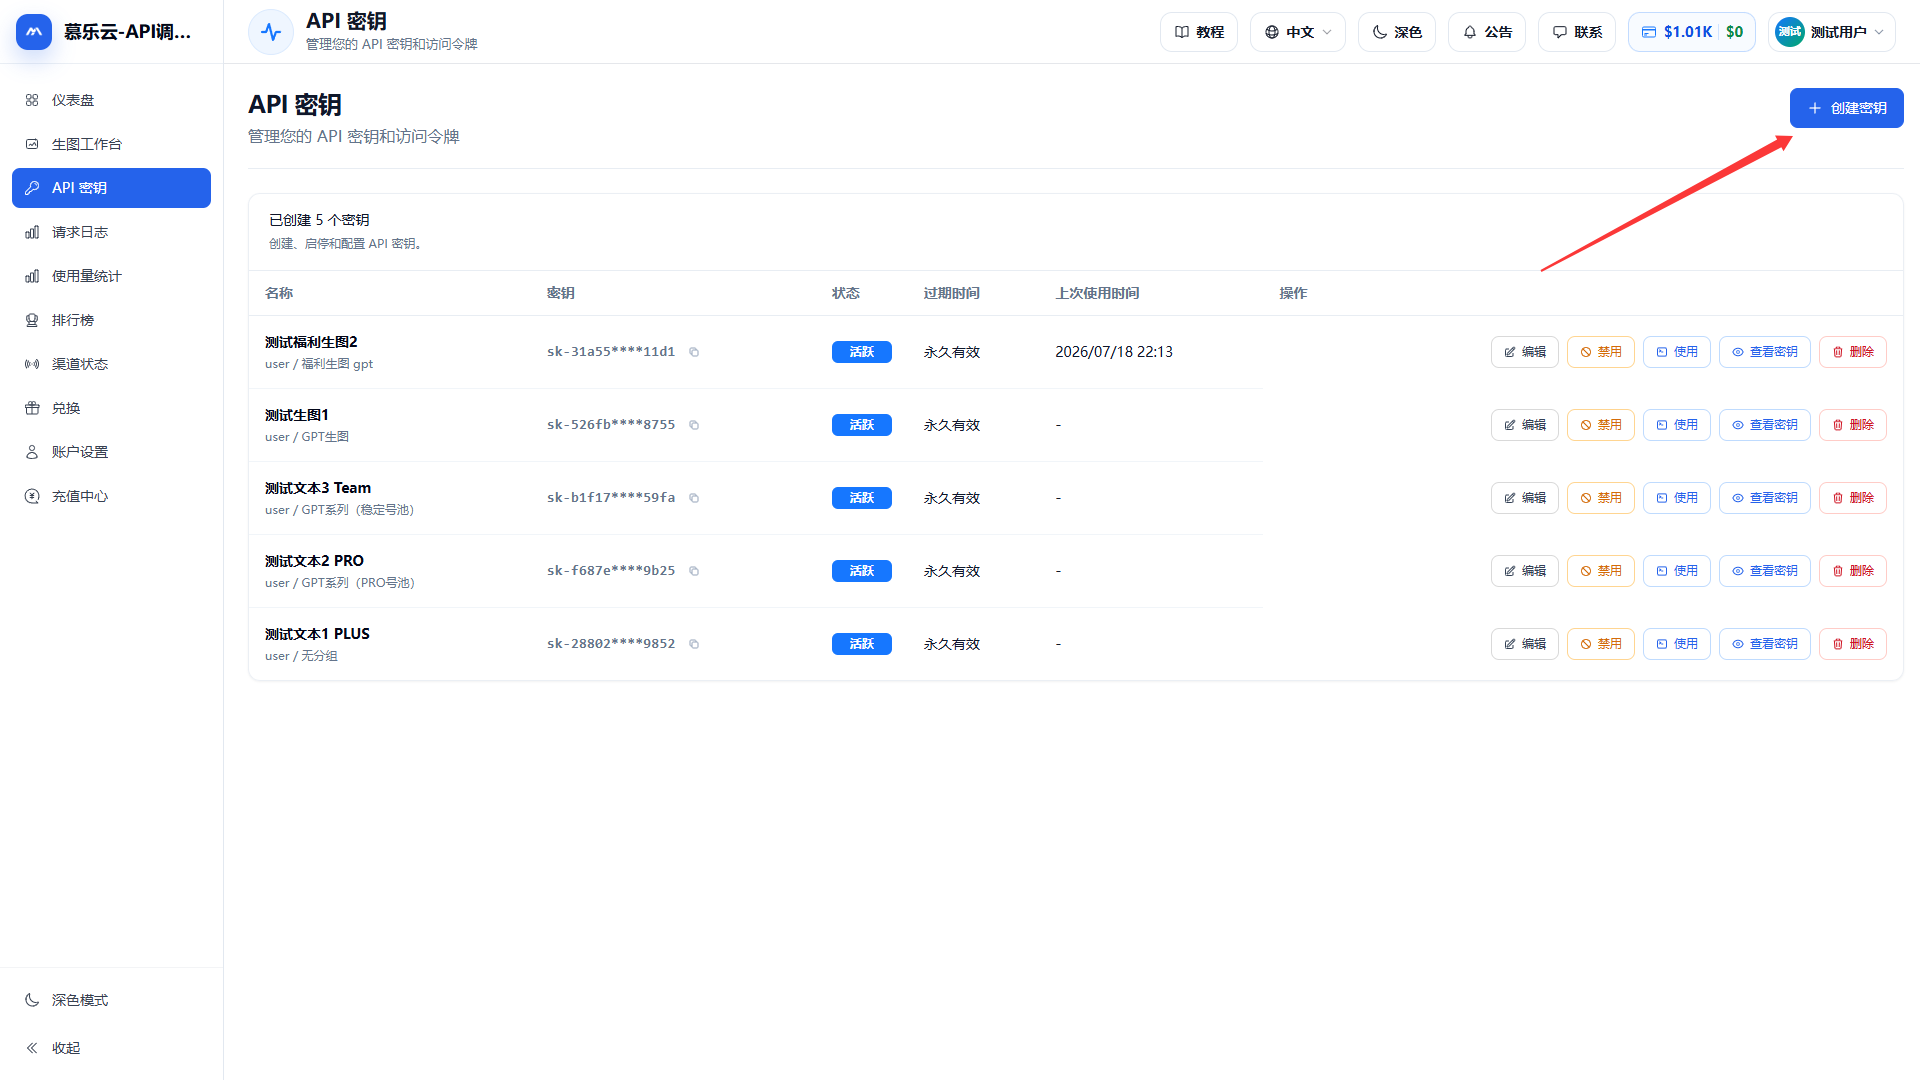View secret of 测试文本2 PRO key

click(x=1764, y=571)
